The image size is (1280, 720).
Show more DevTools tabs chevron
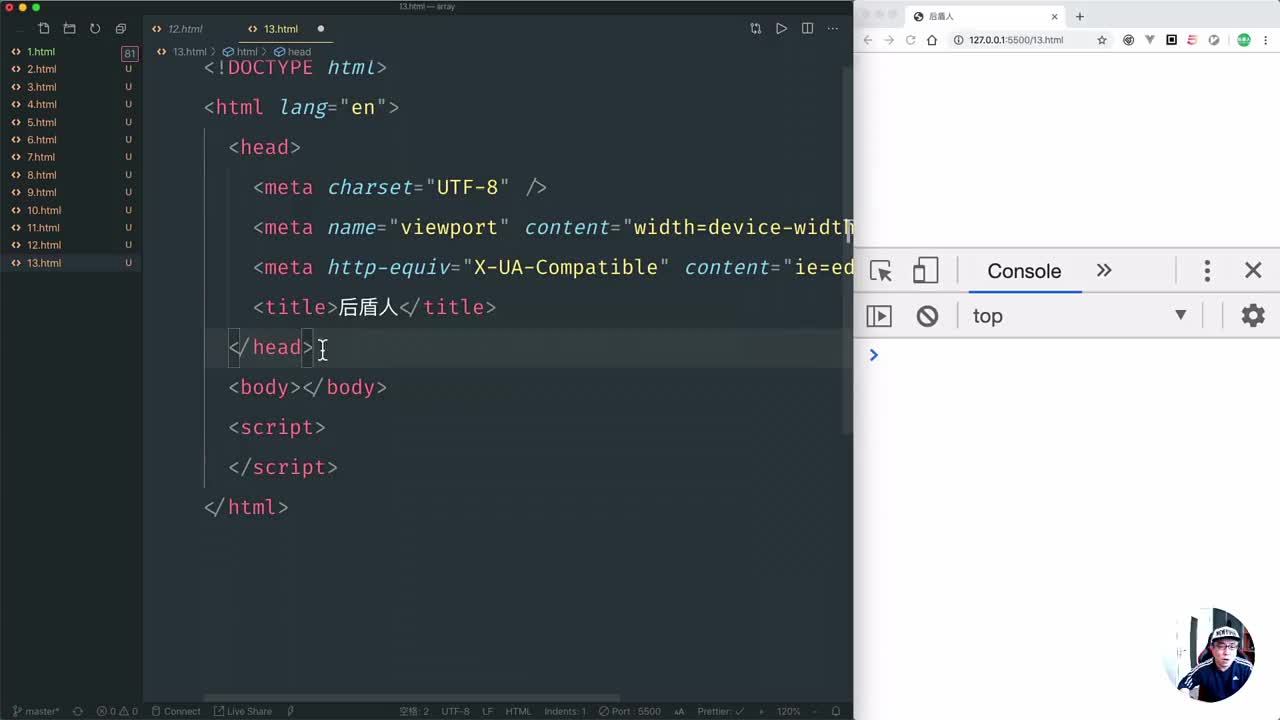1104,271
